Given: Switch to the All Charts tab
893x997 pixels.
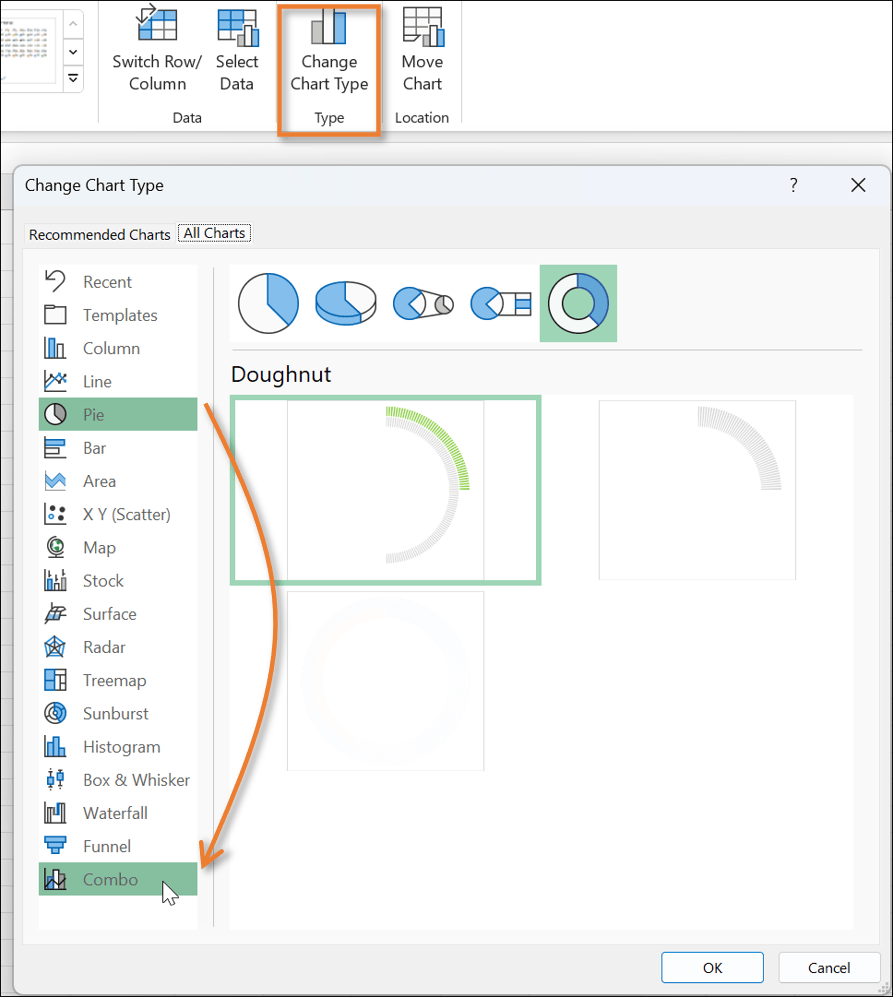Looking at the screenshot, I should coord(214,233).
